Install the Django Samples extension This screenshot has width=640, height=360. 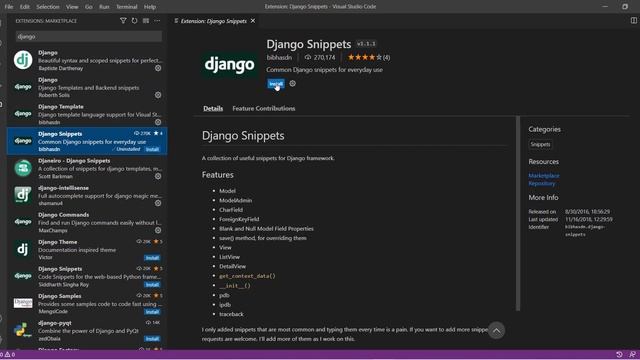tap(152, 312)
